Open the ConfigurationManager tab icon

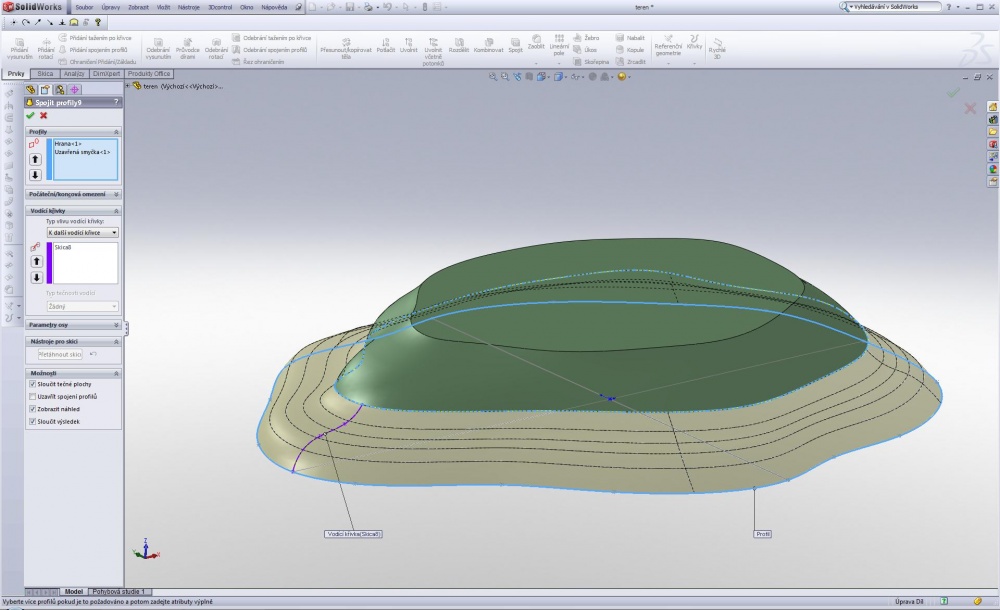pos(60,90)
